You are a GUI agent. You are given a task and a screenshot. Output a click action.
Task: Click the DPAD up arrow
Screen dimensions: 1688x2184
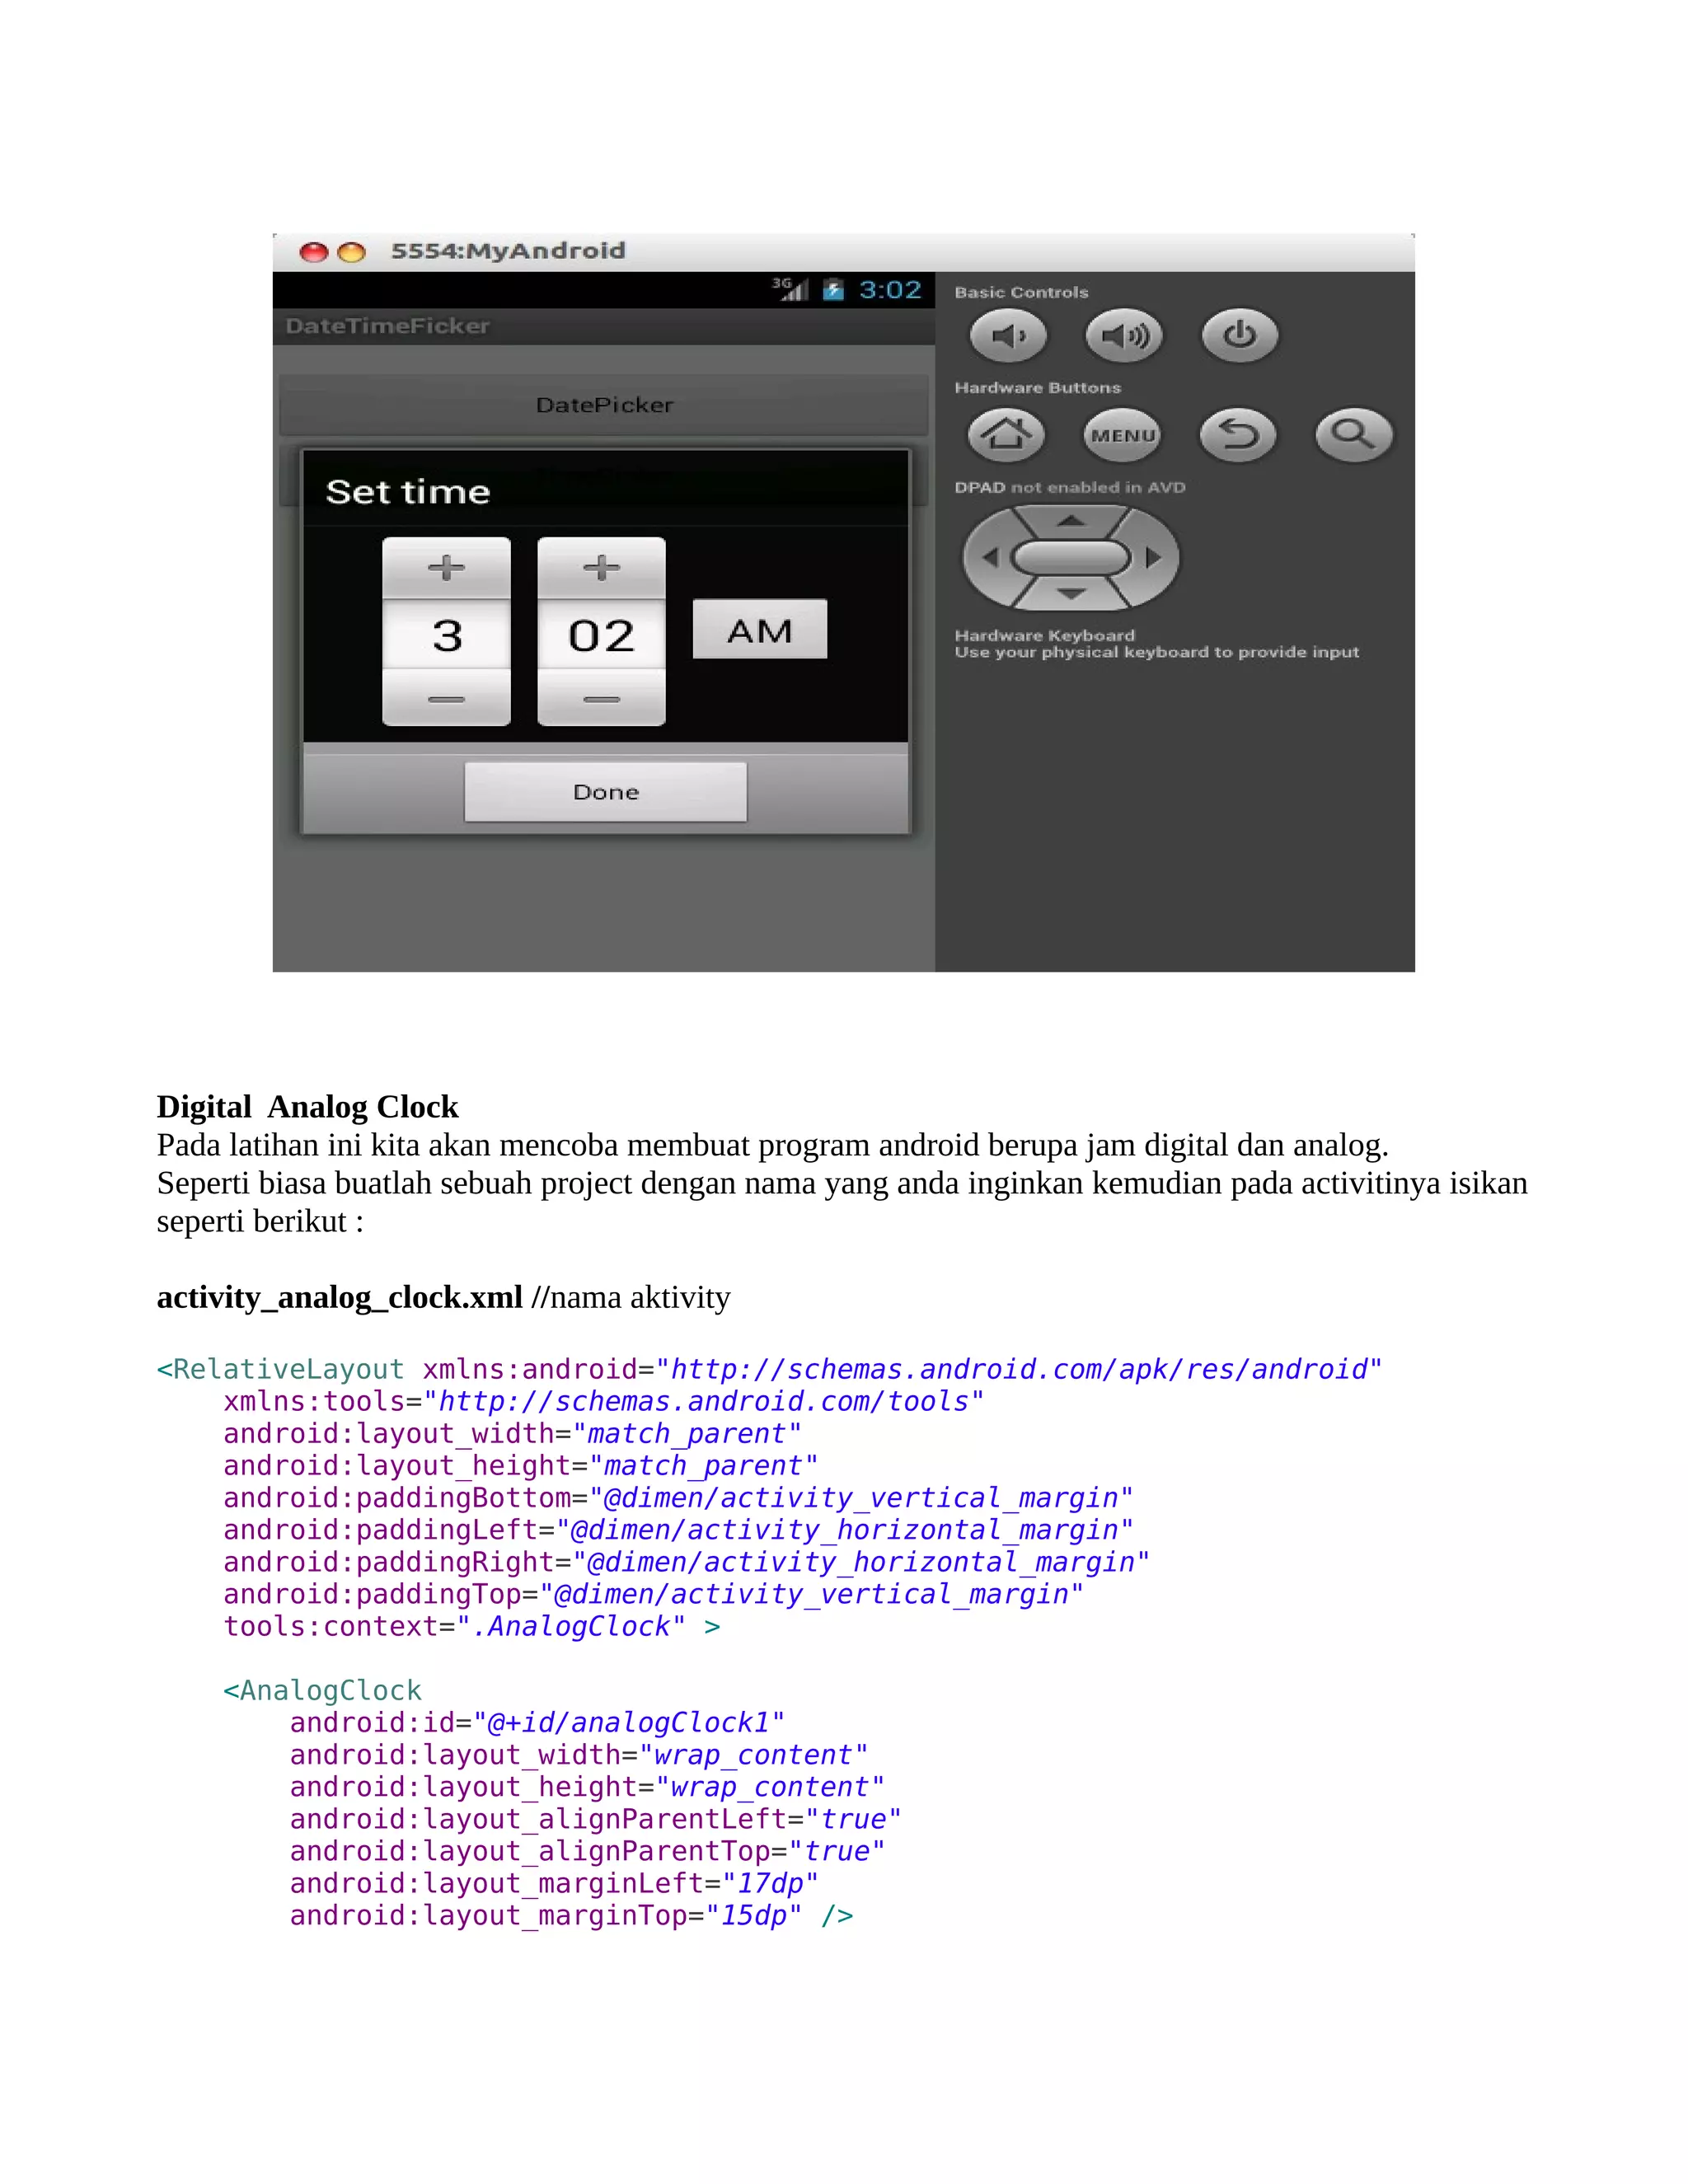(x=1071, y=521)
